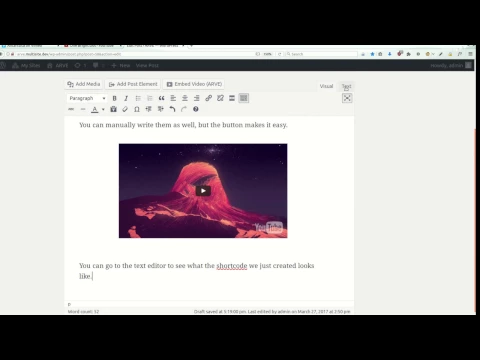Open the Paragraph format dropdown
Viewport: 480px width, 360px height.
(x=87, y=98)
